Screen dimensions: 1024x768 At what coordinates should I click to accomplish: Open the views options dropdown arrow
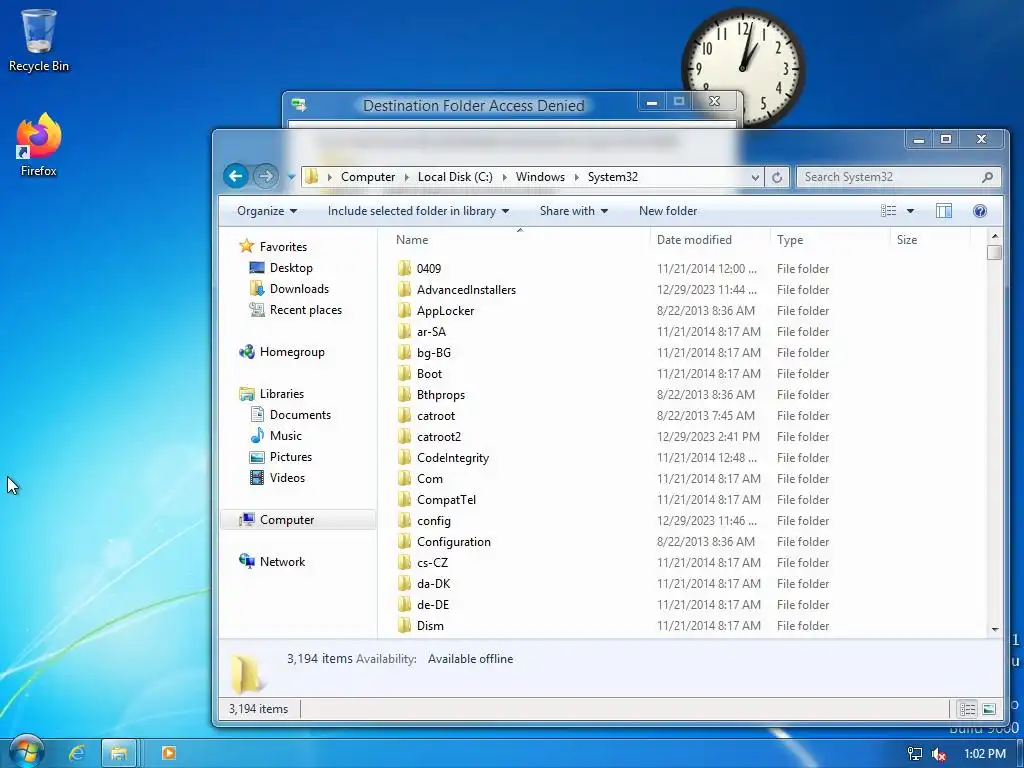(x=910, y=211)
